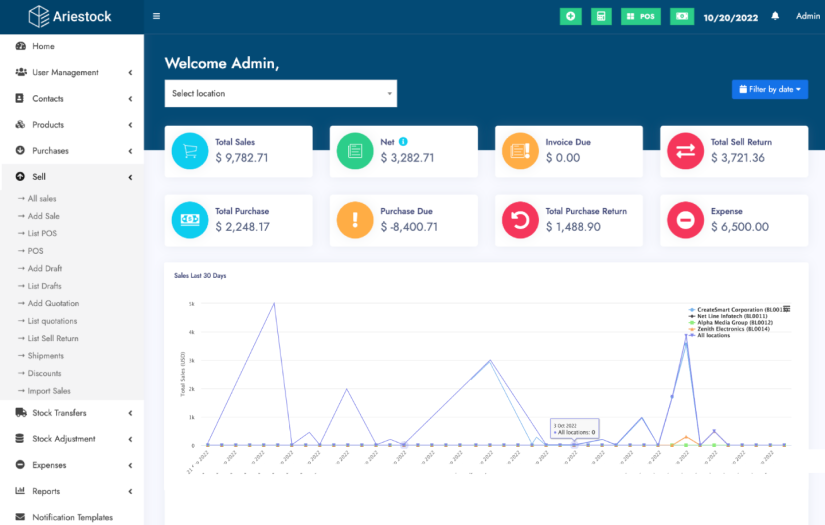Toggle the hamburger sidebar menu icon

coord(156,16)
